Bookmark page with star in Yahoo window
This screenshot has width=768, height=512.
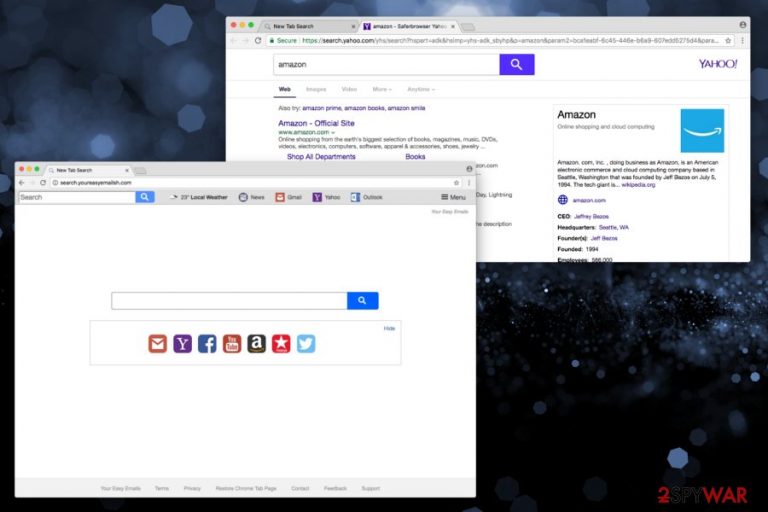(x=728, y=41)
